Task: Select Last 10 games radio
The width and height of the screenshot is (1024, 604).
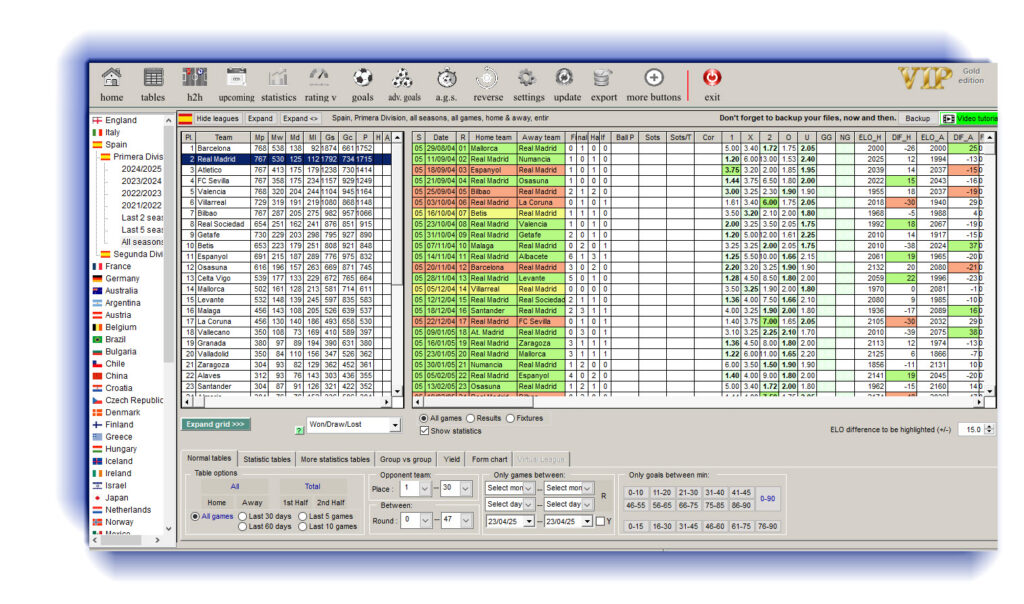Action: [302, 527]
